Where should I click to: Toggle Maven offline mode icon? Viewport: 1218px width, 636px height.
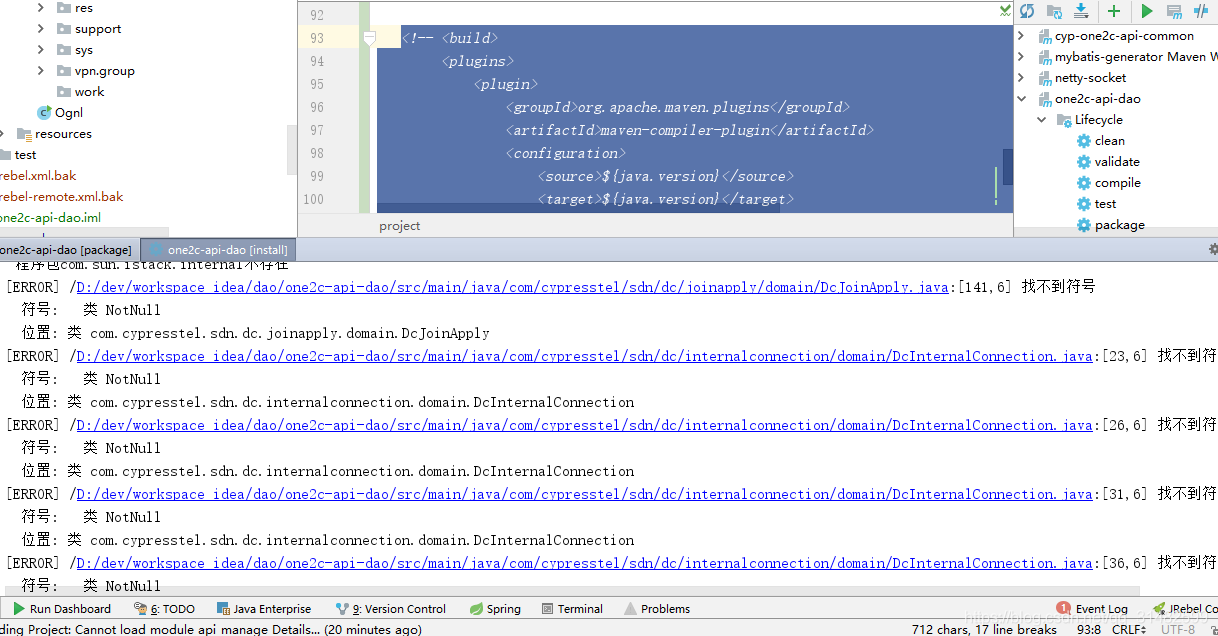click(1201, 11)
